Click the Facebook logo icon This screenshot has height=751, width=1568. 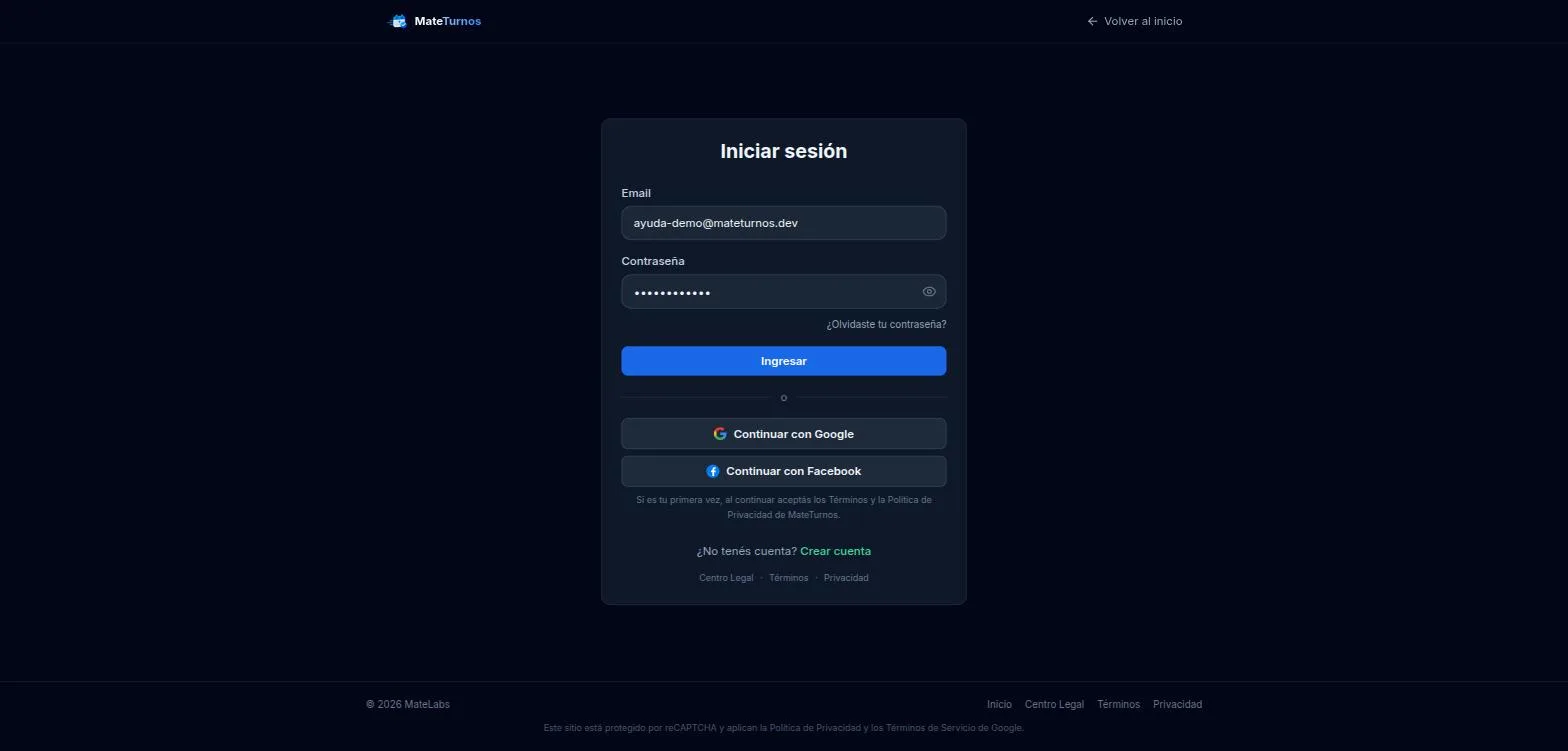[x=713, y=471]
